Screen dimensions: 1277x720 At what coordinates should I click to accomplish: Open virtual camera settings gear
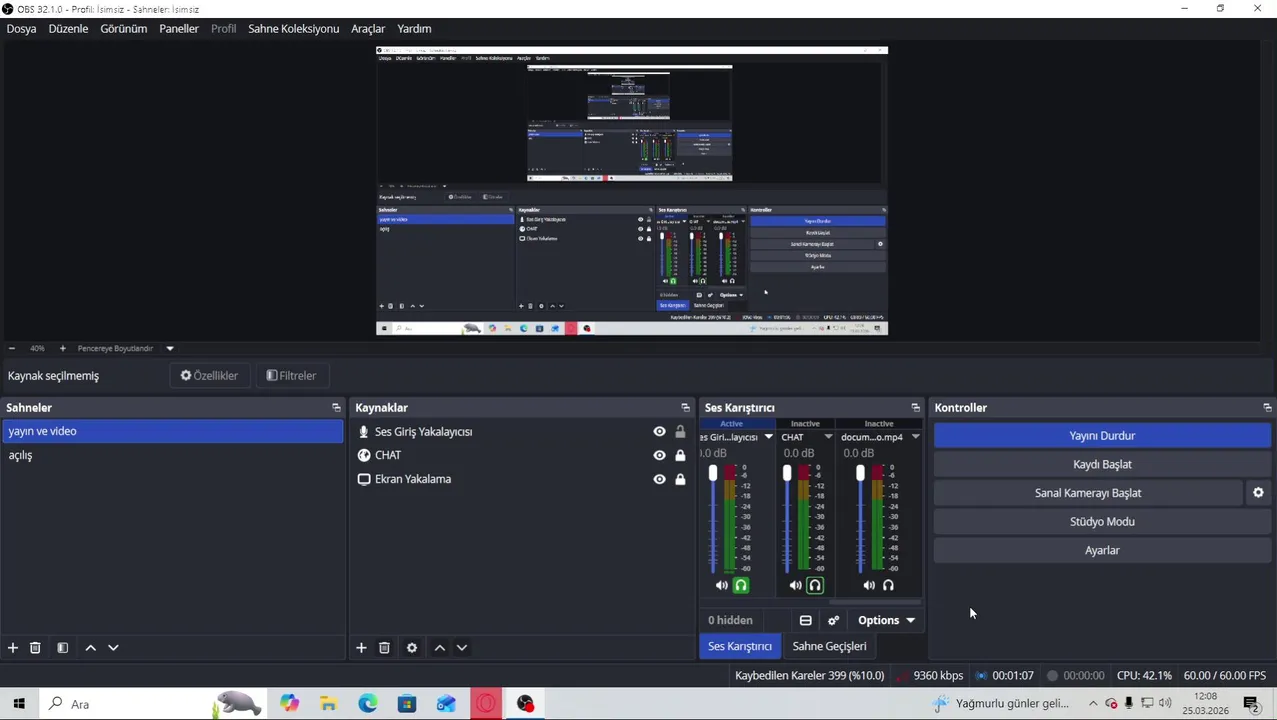click(1258, 493)
